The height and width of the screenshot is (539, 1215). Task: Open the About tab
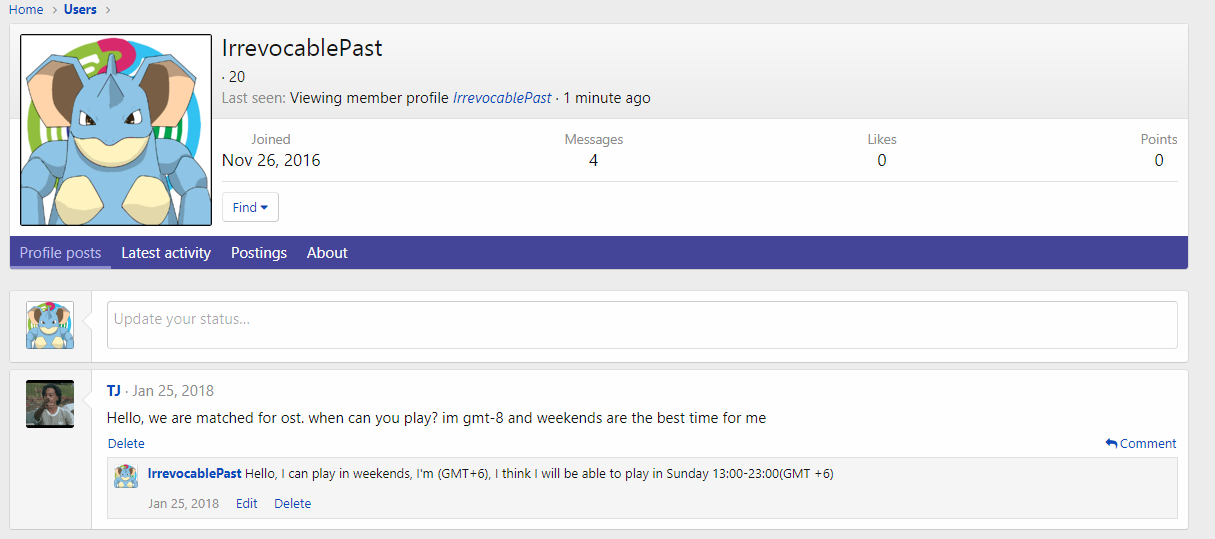[x=327, y=253]
